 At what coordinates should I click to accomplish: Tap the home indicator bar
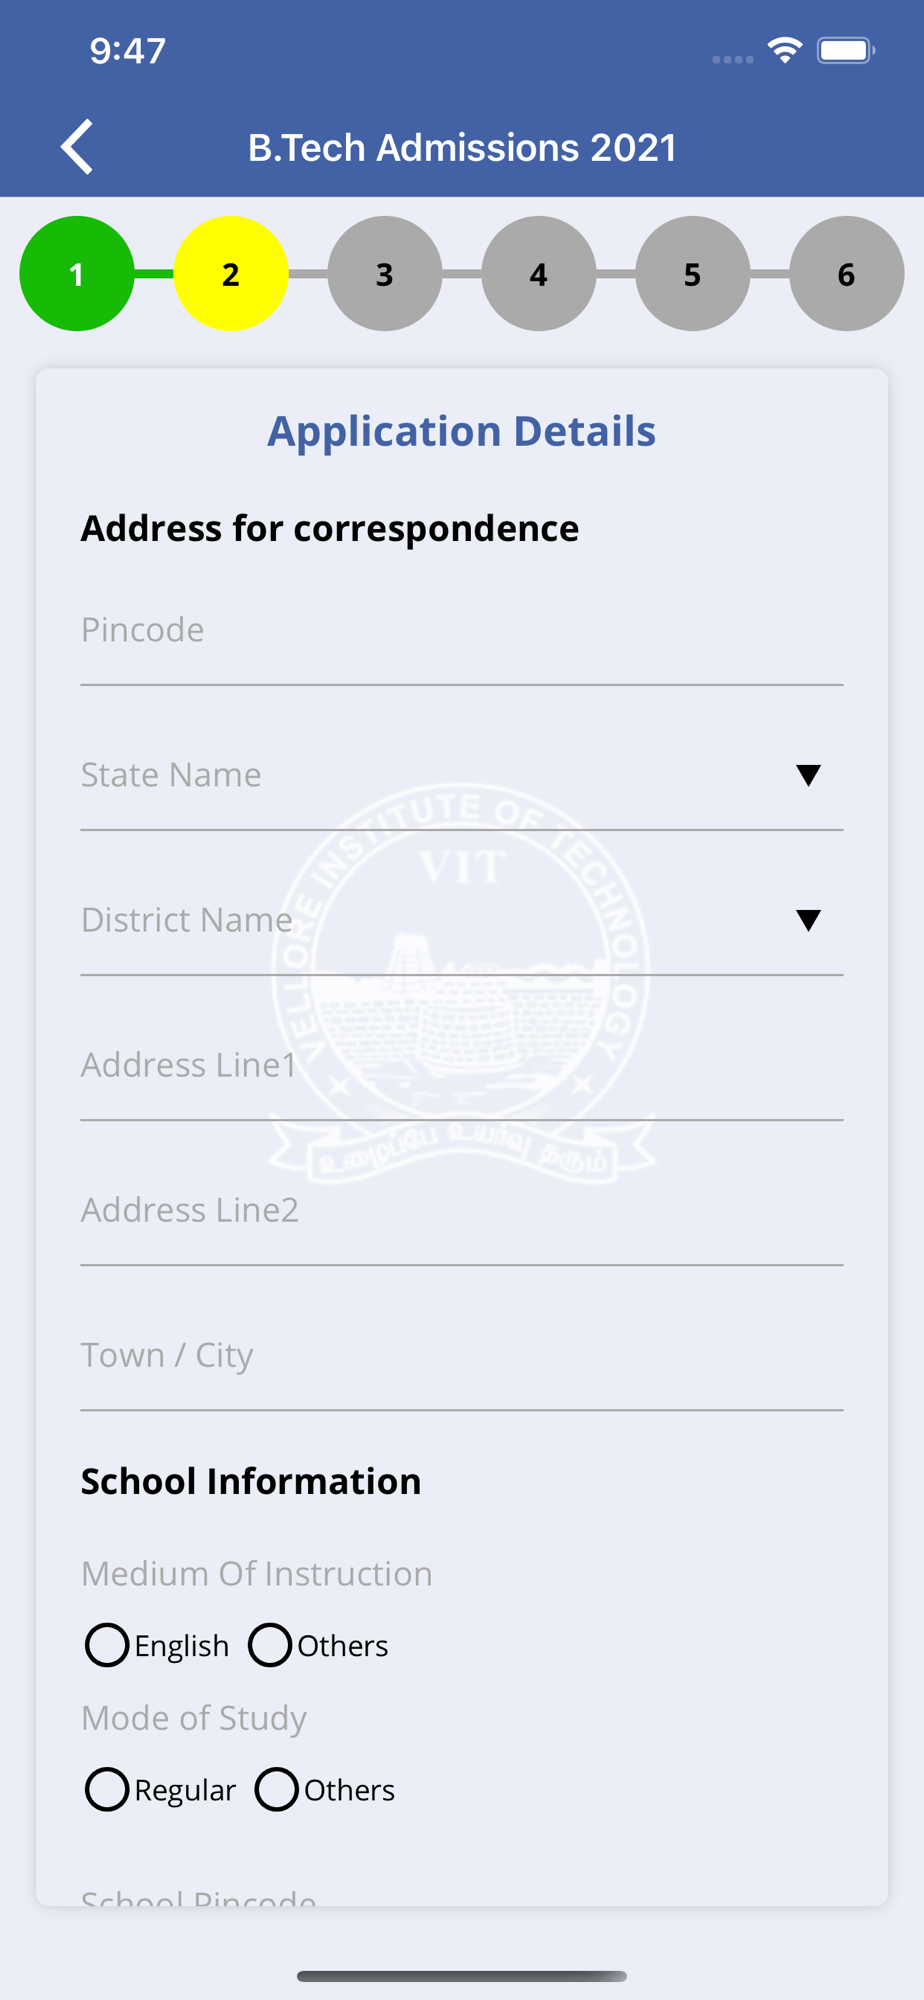[462, 1976]
